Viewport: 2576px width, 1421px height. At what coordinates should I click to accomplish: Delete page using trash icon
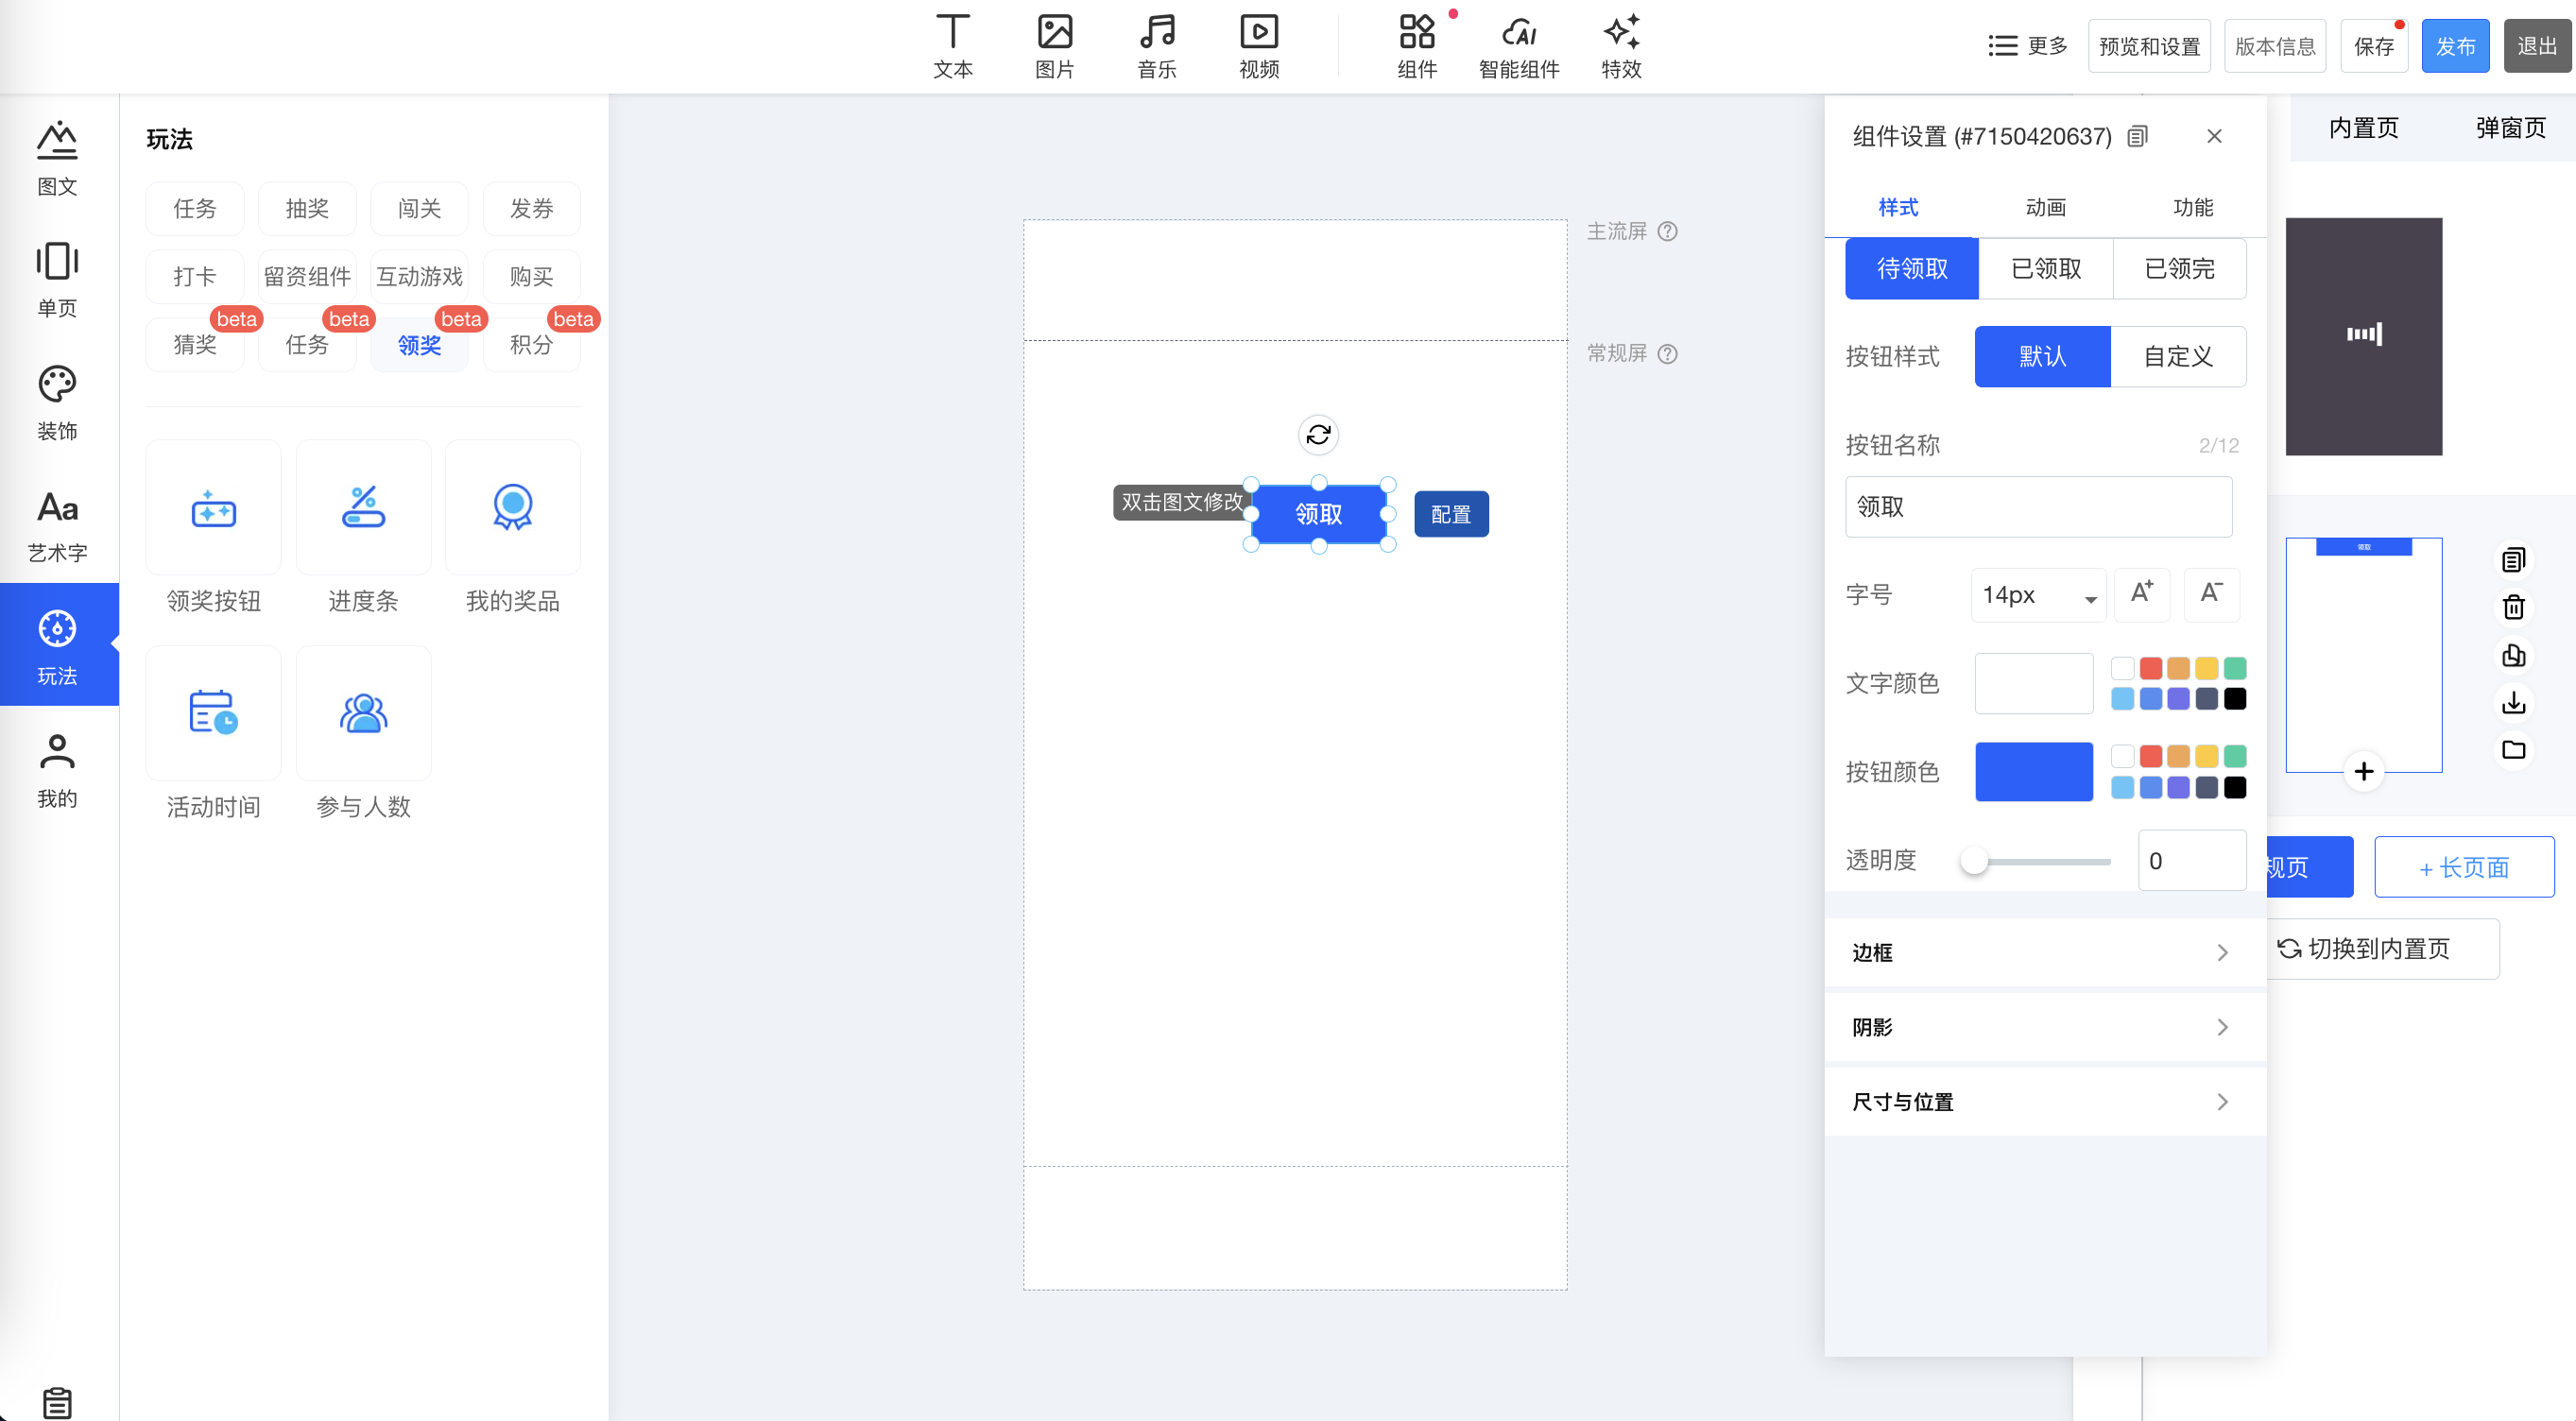click(2513, 607)
